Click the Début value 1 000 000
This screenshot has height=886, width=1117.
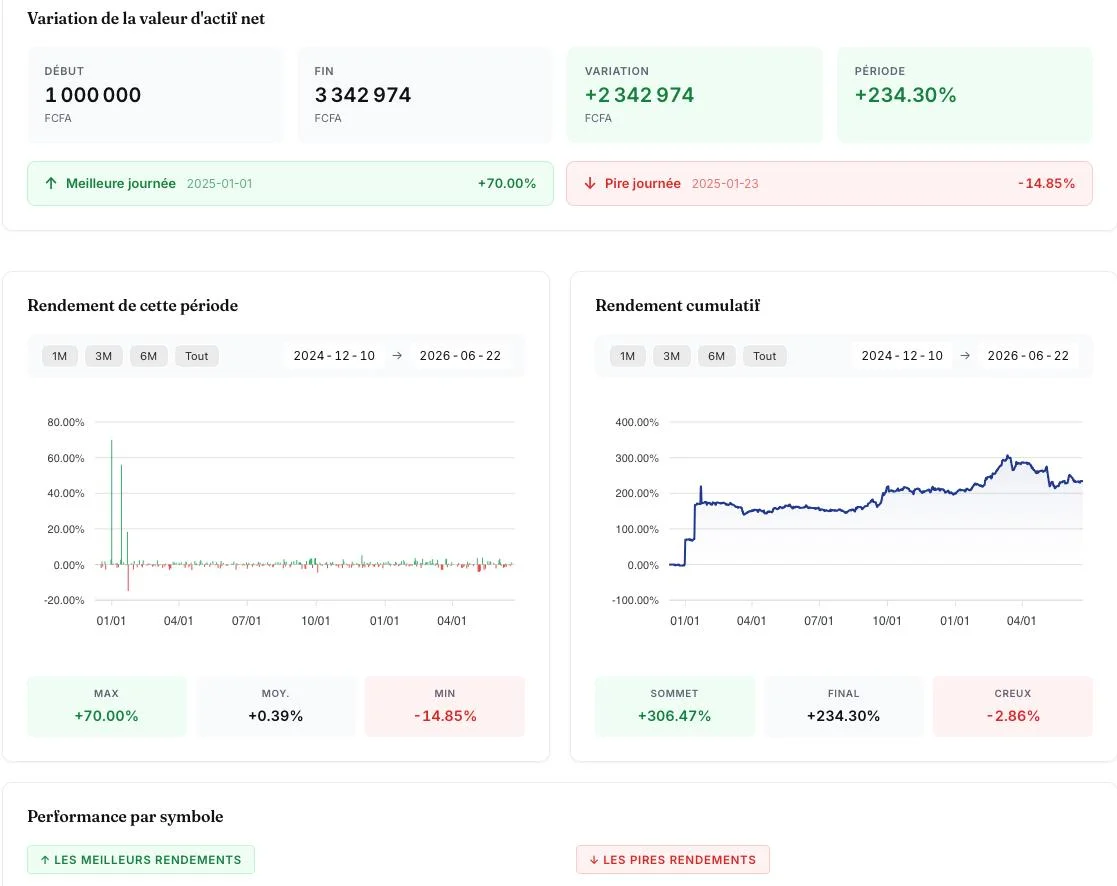[x=93, y=95]
